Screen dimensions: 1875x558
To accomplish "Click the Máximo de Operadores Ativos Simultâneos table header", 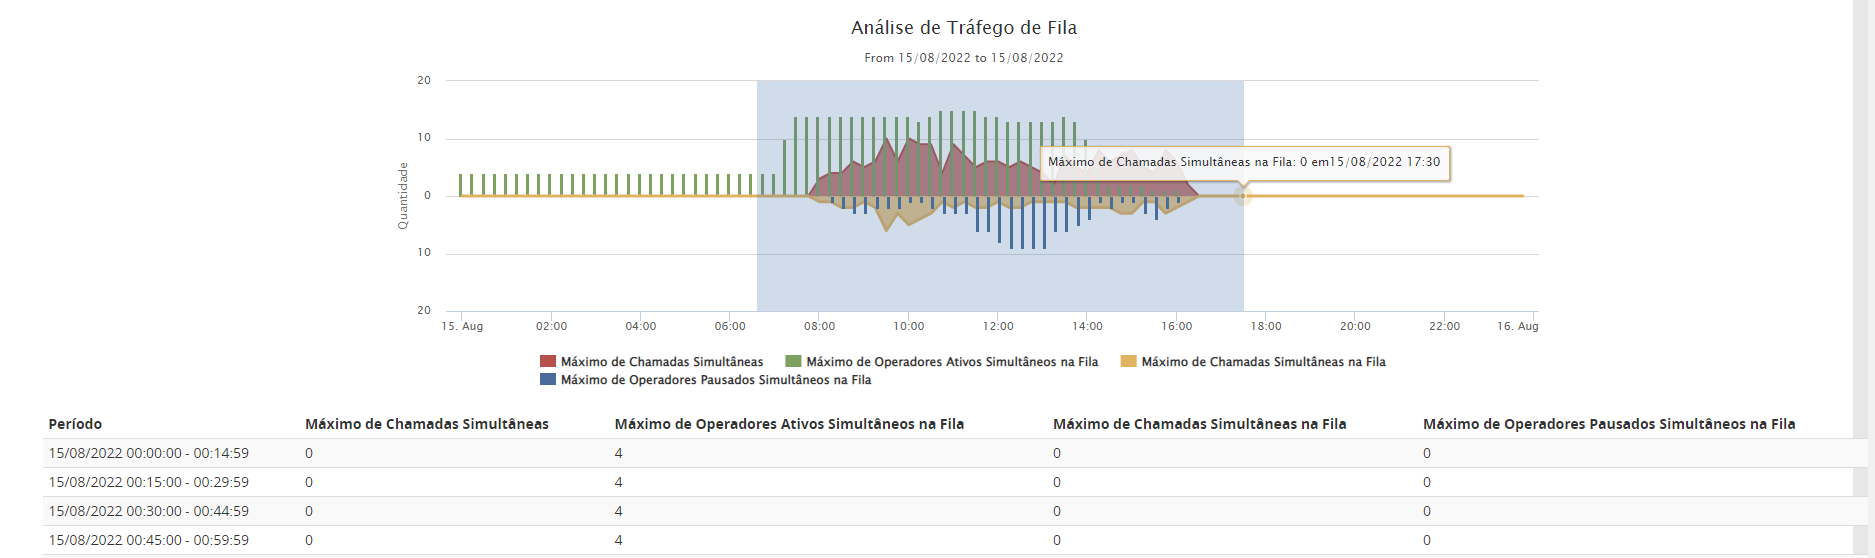I will click(x=789, y=424).
